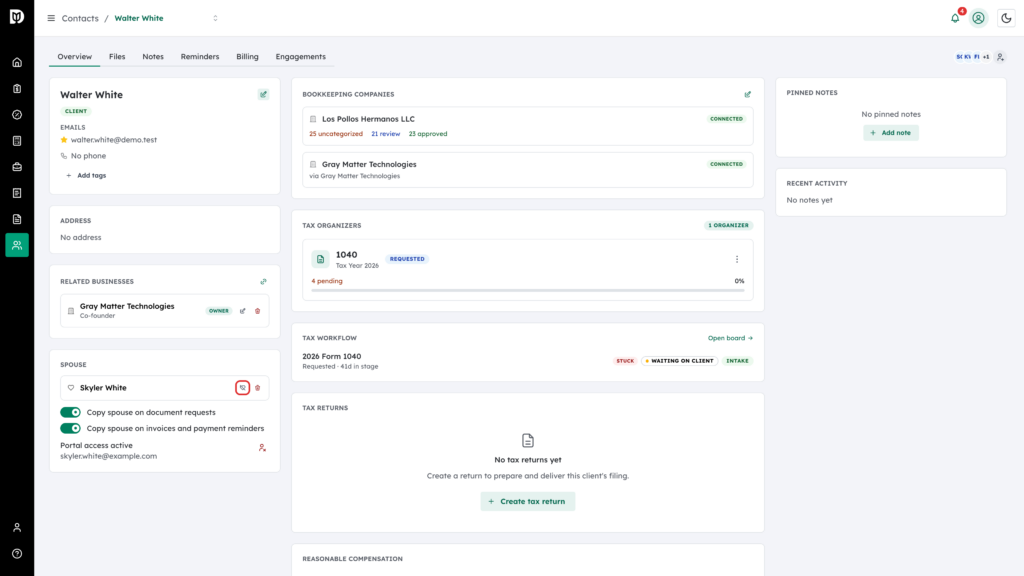Screen dimensions: 1024x576
Task: Open the Engagements tab
Action: pos(300,57)
